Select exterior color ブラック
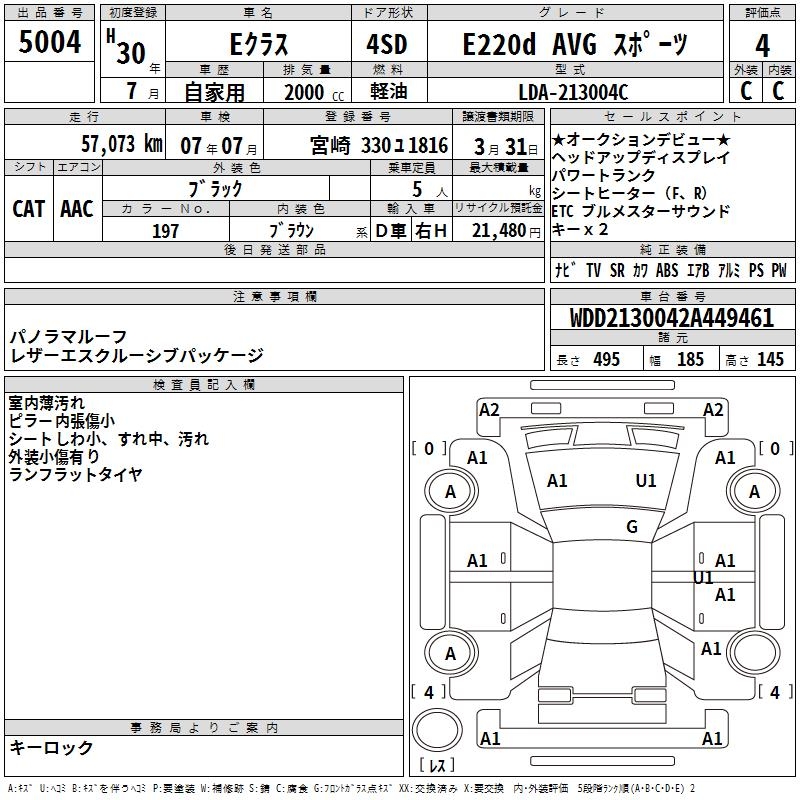Viewport: 800px width, 800px height. pos(215,189)
